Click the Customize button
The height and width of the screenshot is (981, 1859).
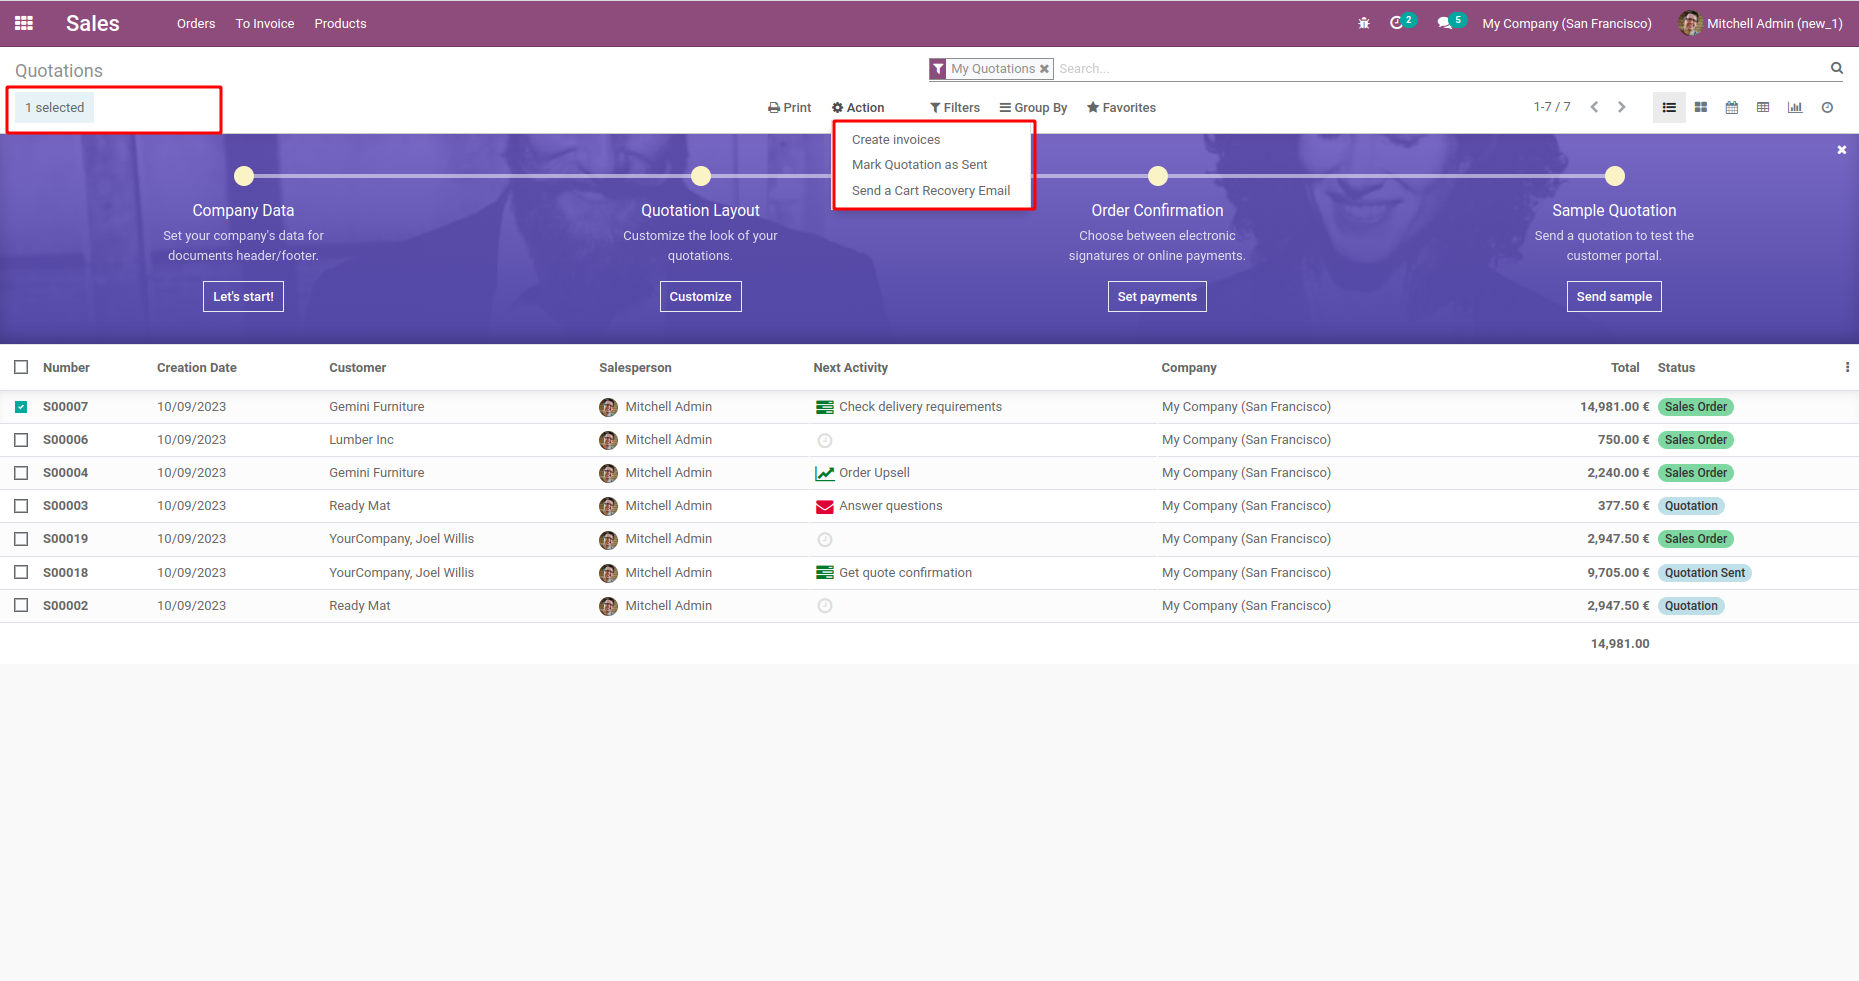click(700, 297)
